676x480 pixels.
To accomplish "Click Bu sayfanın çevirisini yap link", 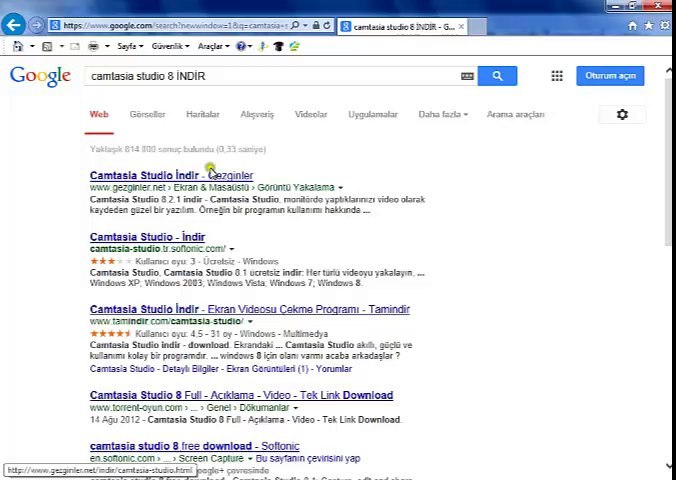I will coord(308,458).
